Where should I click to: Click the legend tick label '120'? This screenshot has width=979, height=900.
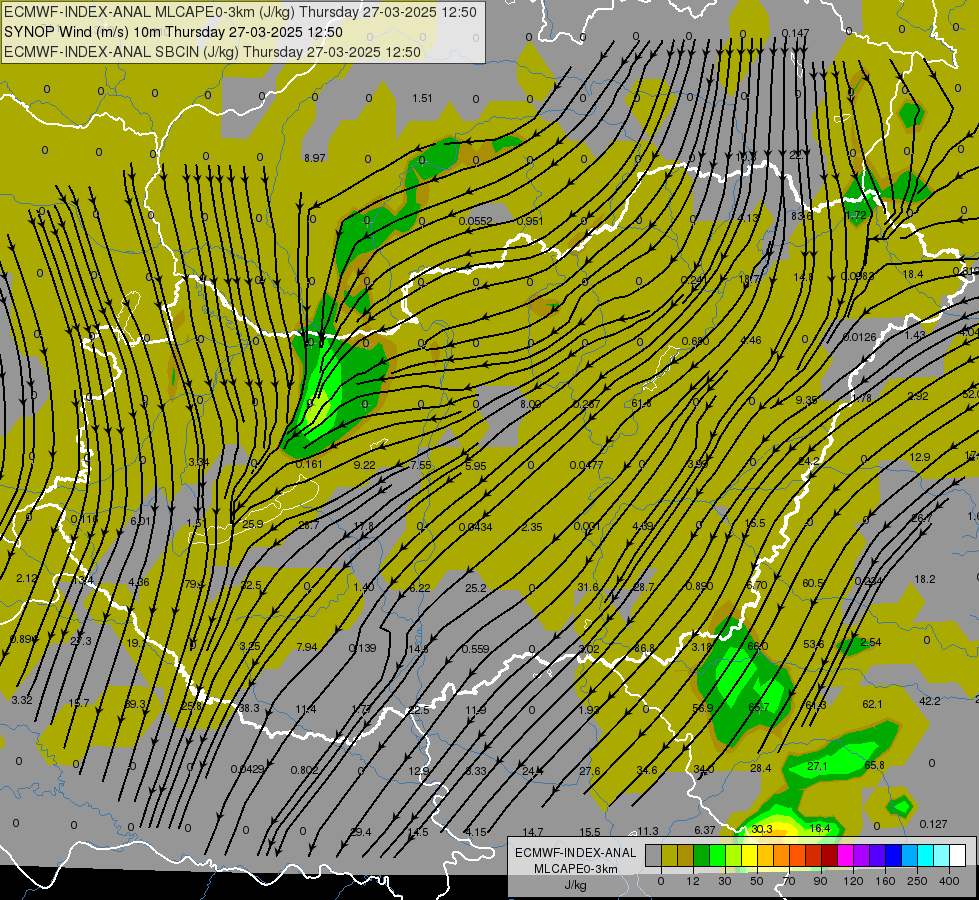(x=853, y=881)
